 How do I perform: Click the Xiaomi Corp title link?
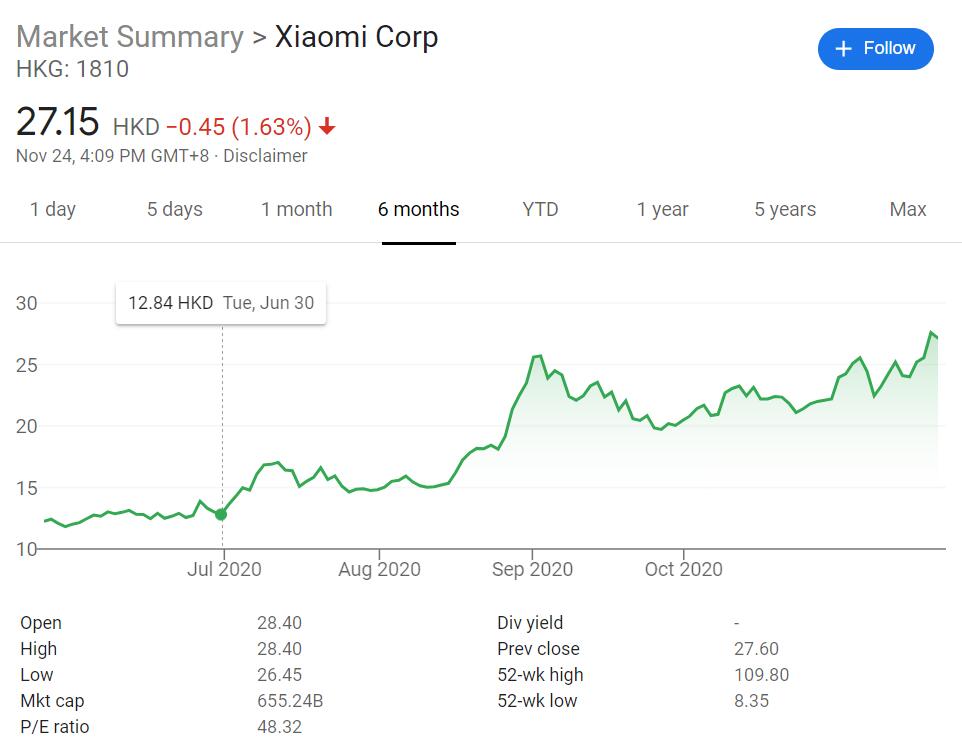point(357,36)
